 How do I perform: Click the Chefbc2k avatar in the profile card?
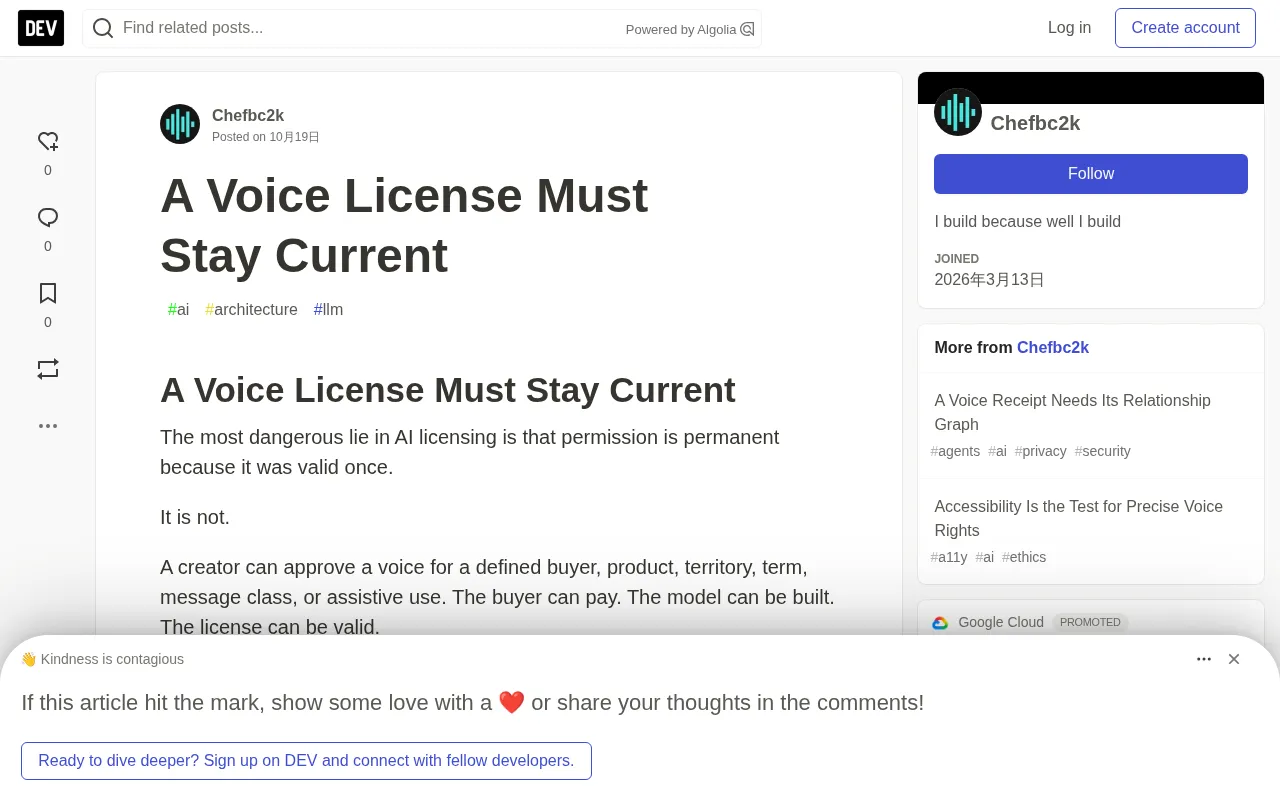tap(958, 112)
